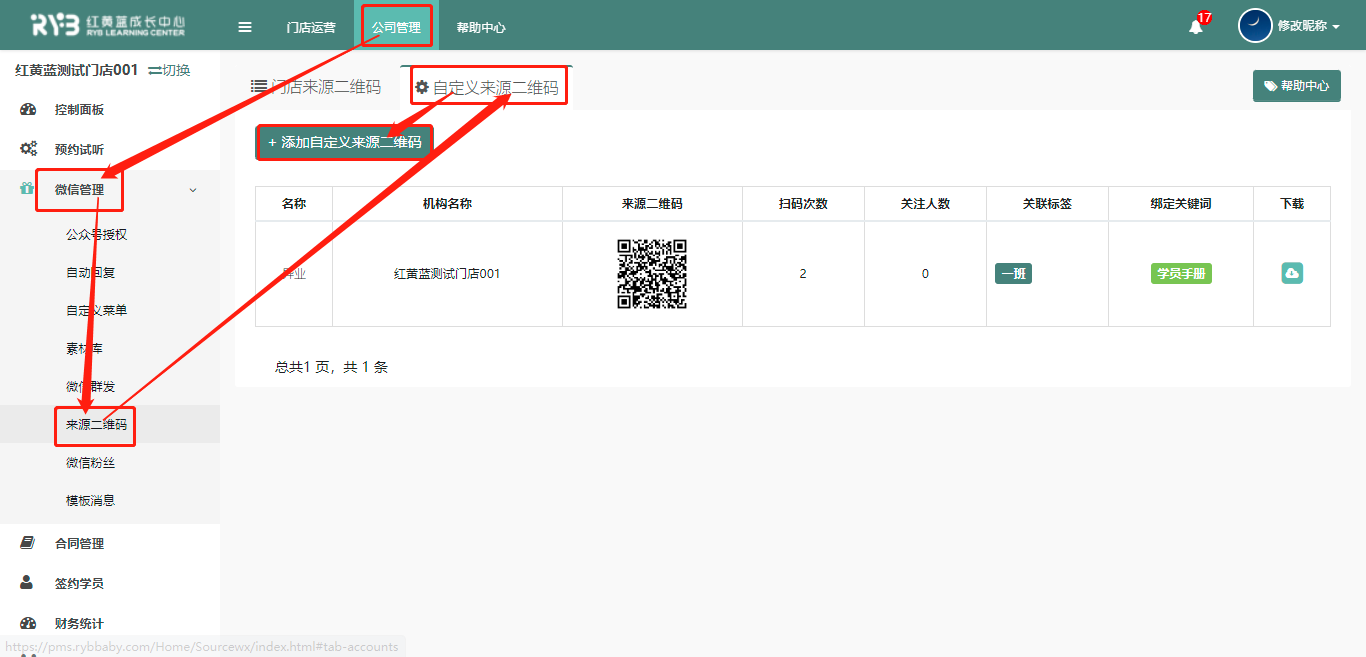Click the user avatar moon icon
Image resolution: width=1366 pixels, height=657 pixels.
click(1255, 26)
